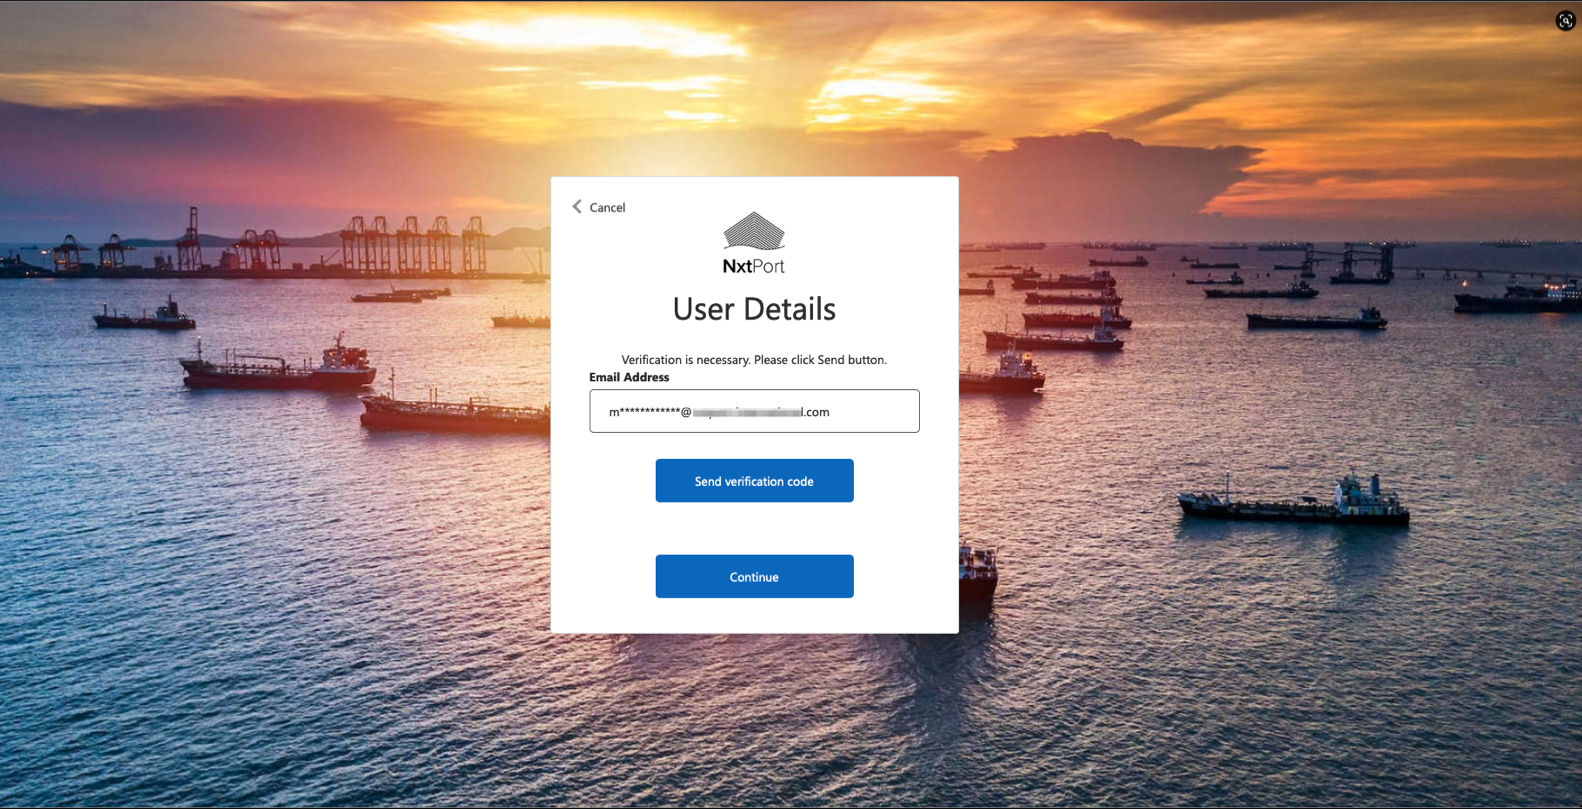Focus the masked email address field
This screenshot has width=1582, height=809.
754,411
